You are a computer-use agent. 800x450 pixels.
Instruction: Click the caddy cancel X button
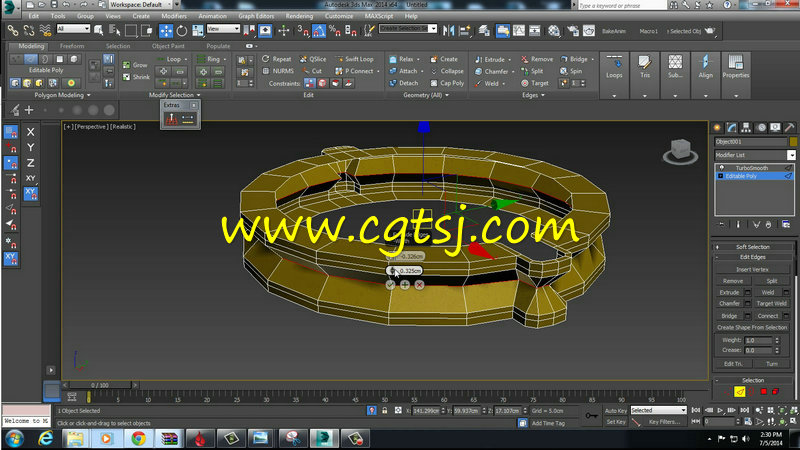419,285
